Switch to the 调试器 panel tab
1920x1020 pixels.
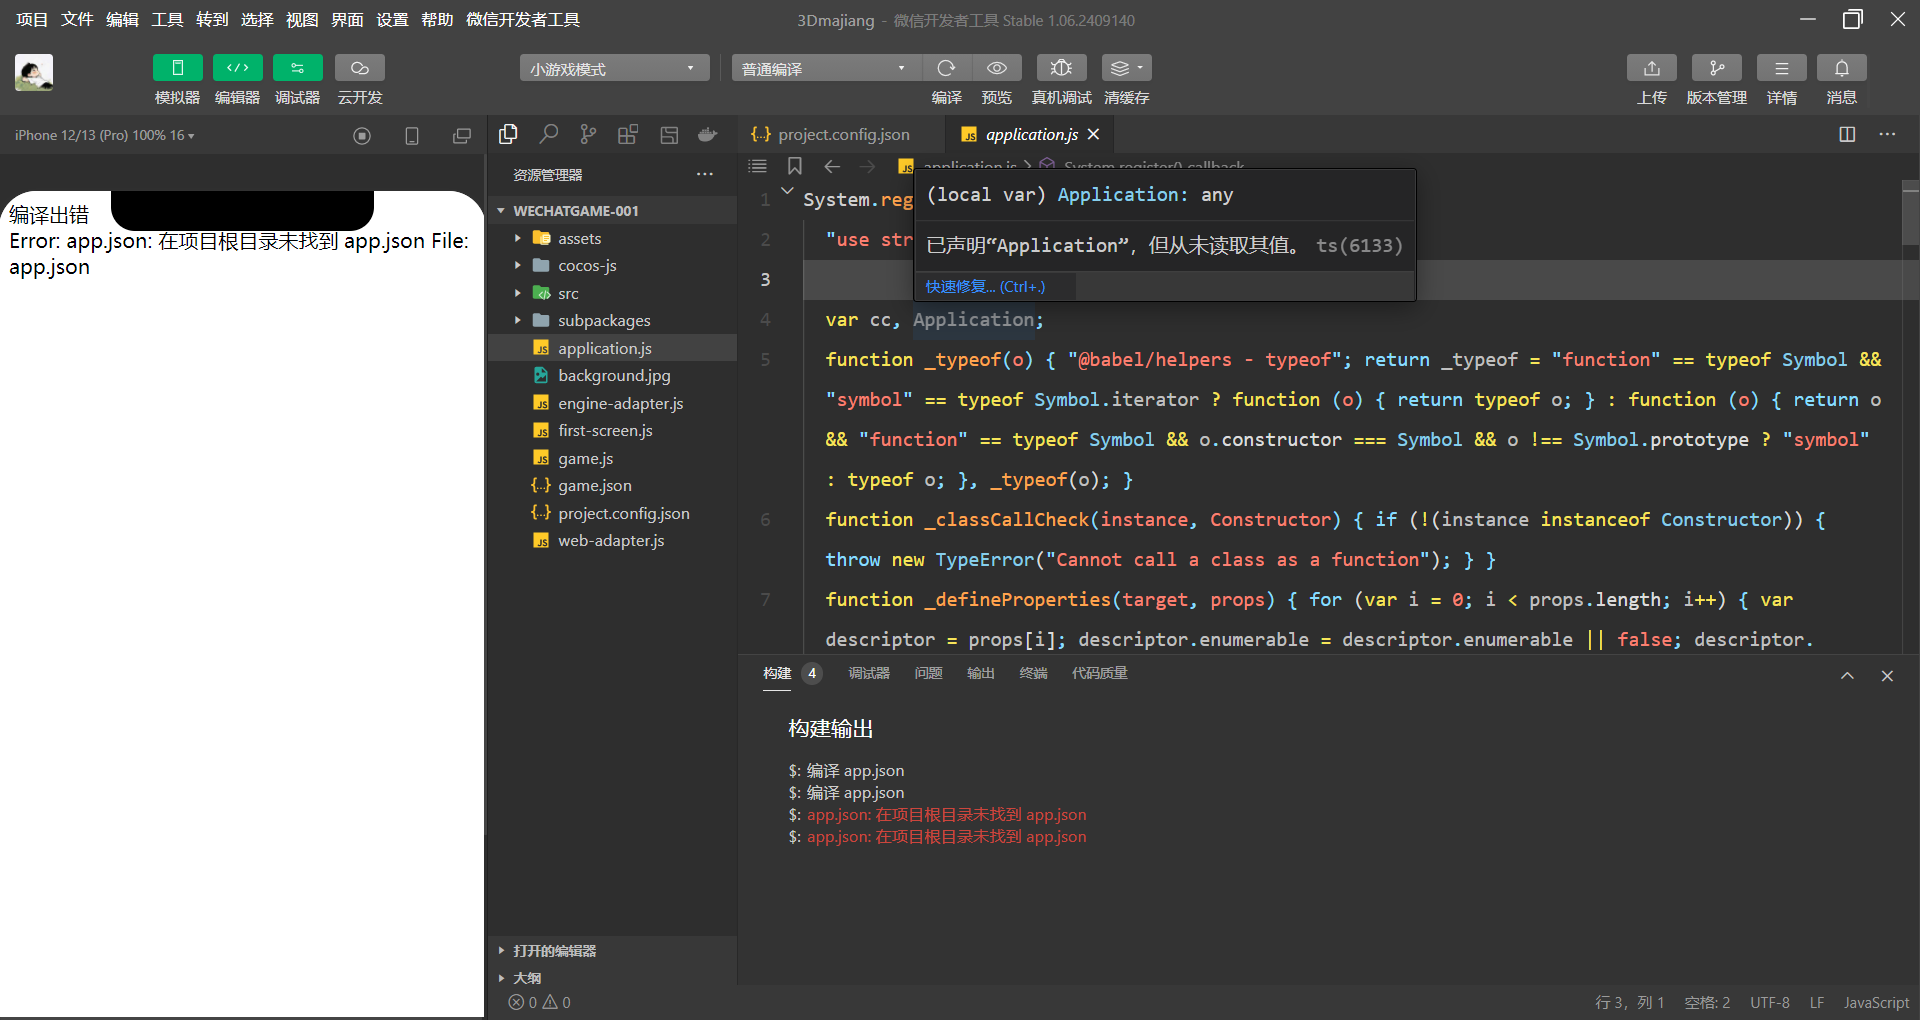tap(869, 673)
